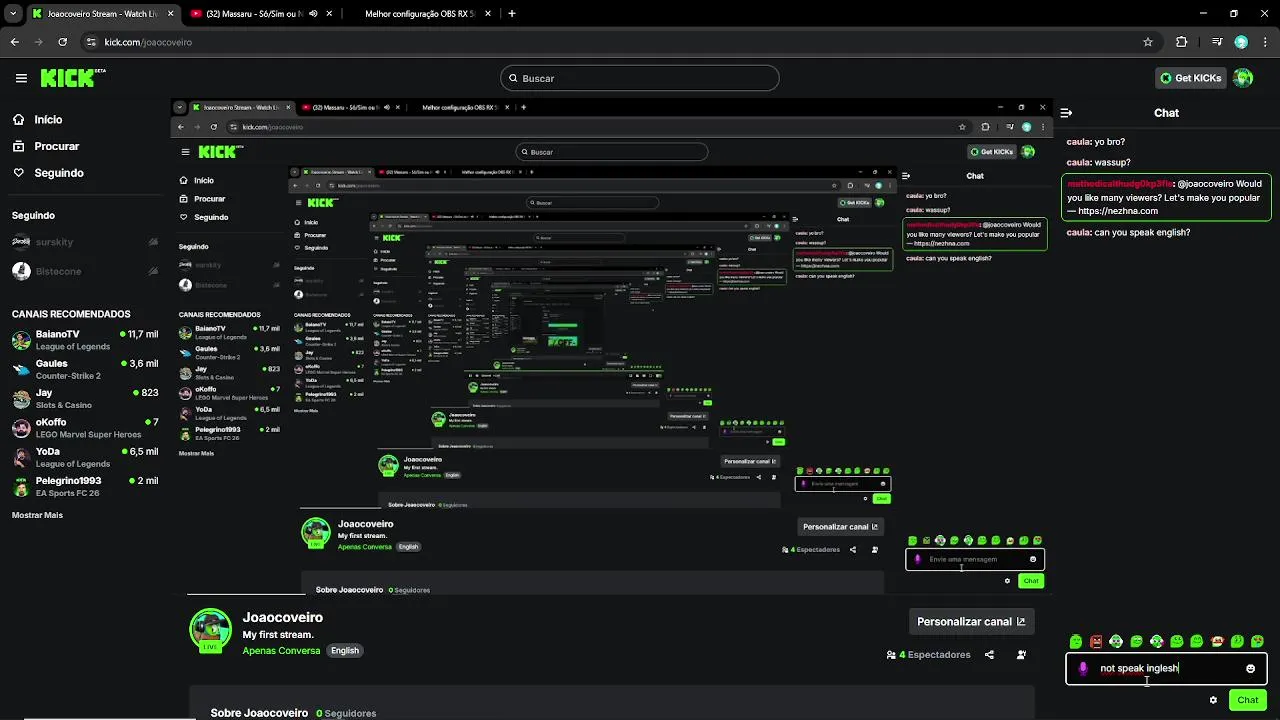Click the share icon beside Espectadores
The image size is (1280, 720).
coord(989,655)
